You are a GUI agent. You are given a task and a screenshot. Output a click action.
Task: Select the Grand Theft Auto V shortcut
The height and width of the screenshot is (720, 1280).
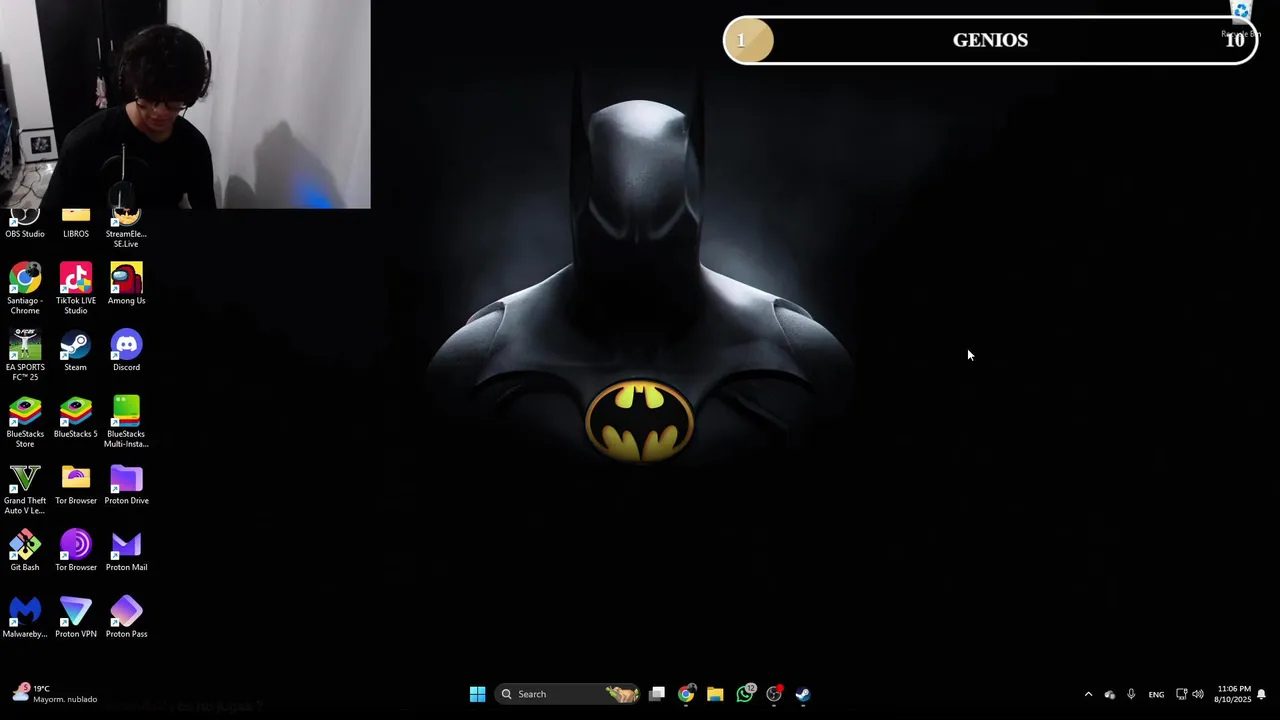click(x=25, y=489)
